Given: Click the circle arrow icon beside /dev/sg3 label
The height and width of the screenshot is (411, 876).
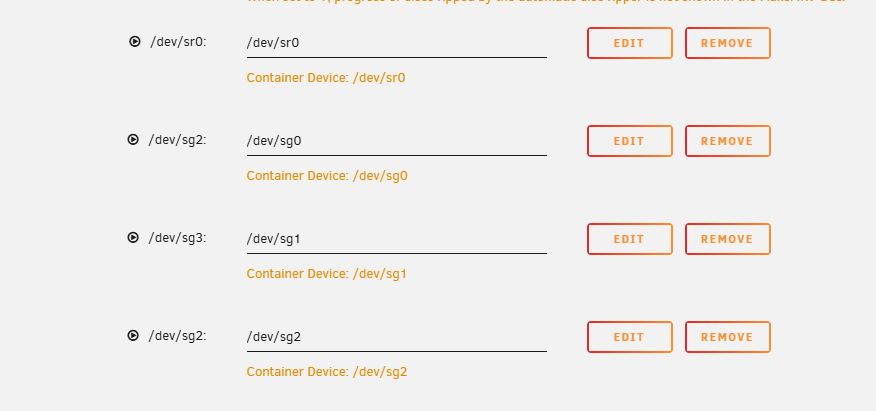Looking at the screenshot, I should coord(133,237).
